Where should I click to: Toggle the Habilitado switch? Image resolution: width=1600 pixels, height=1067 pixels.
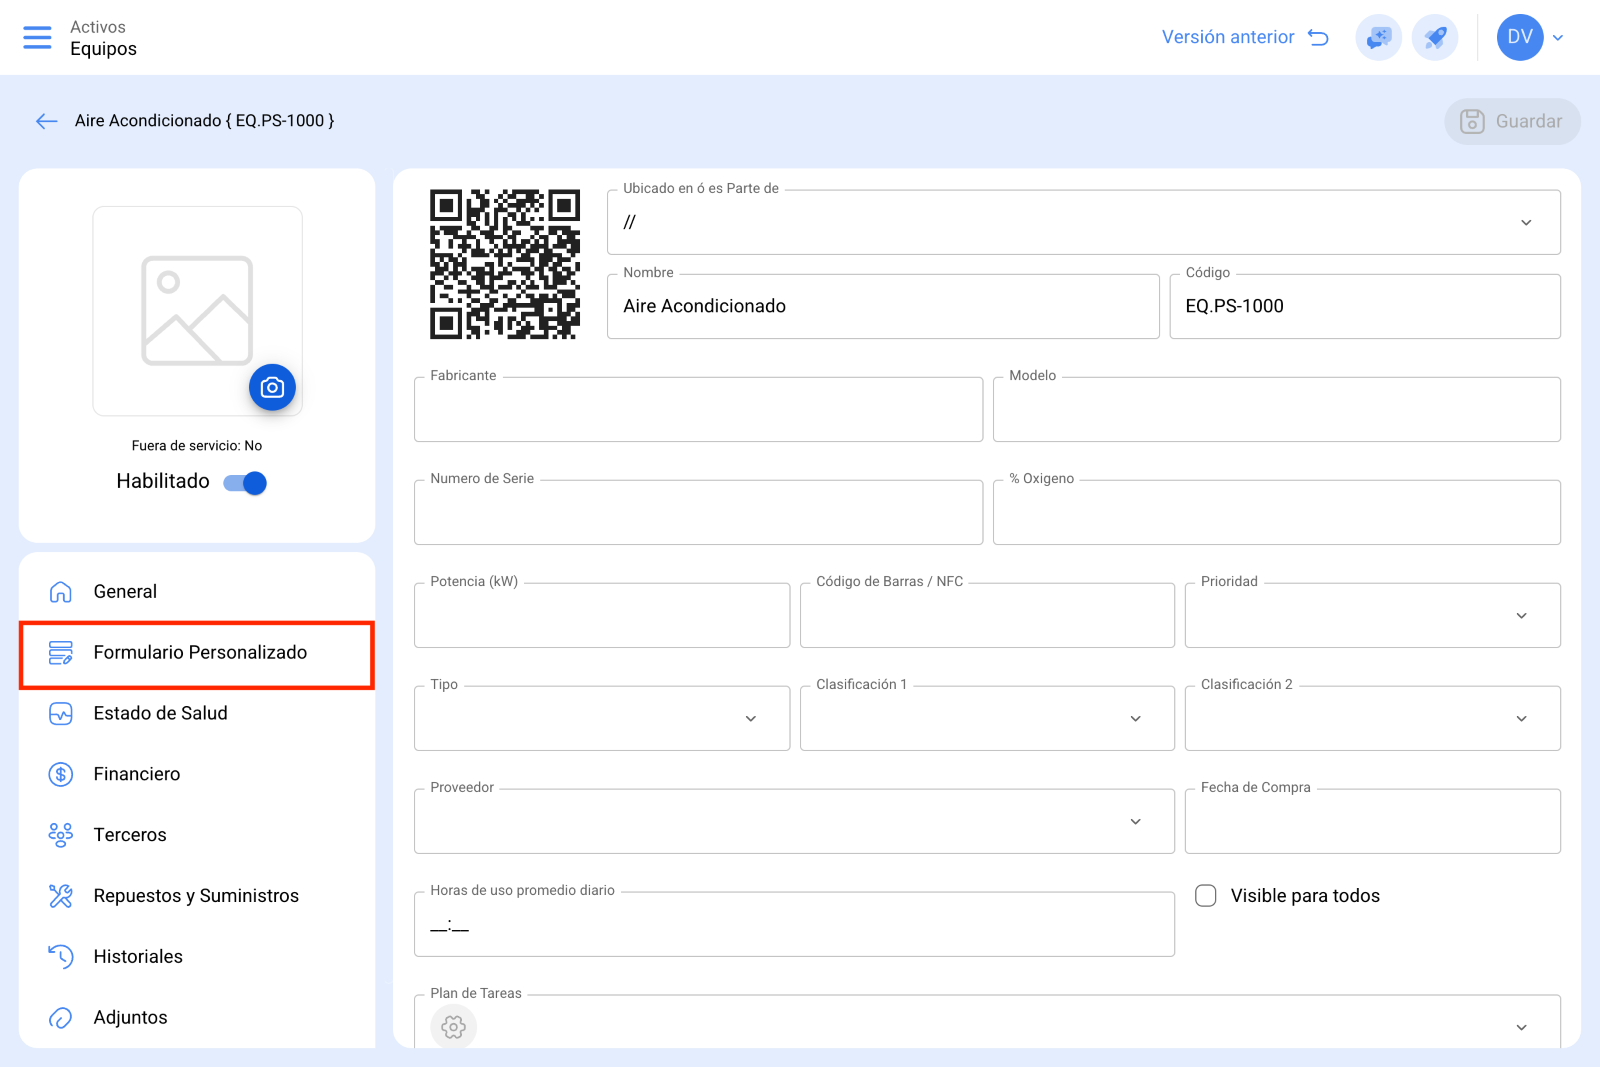[246, 483]
